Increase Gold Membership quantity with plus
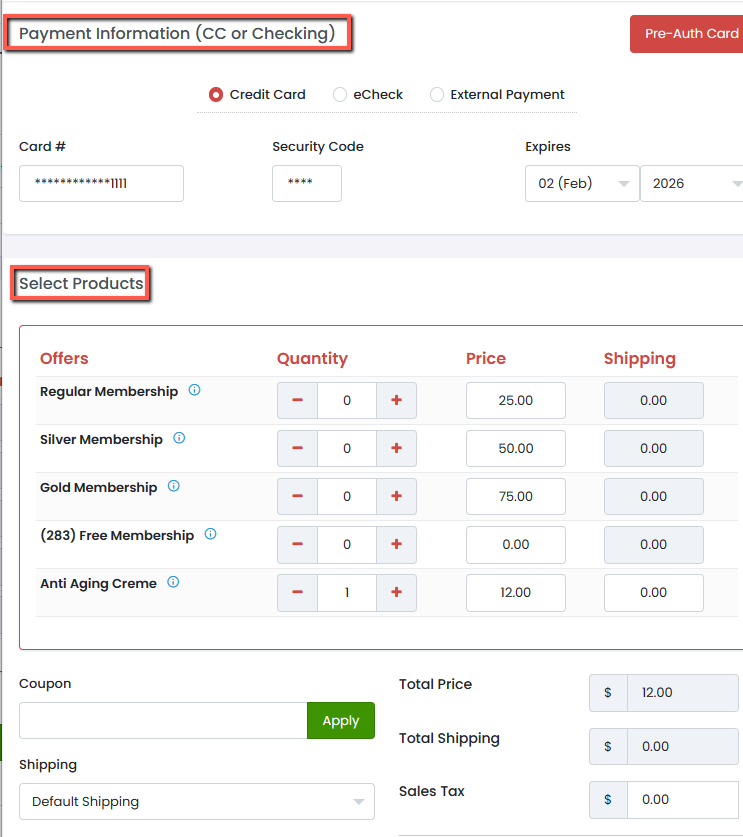This screenshot has width=743, height=837. 396,496
